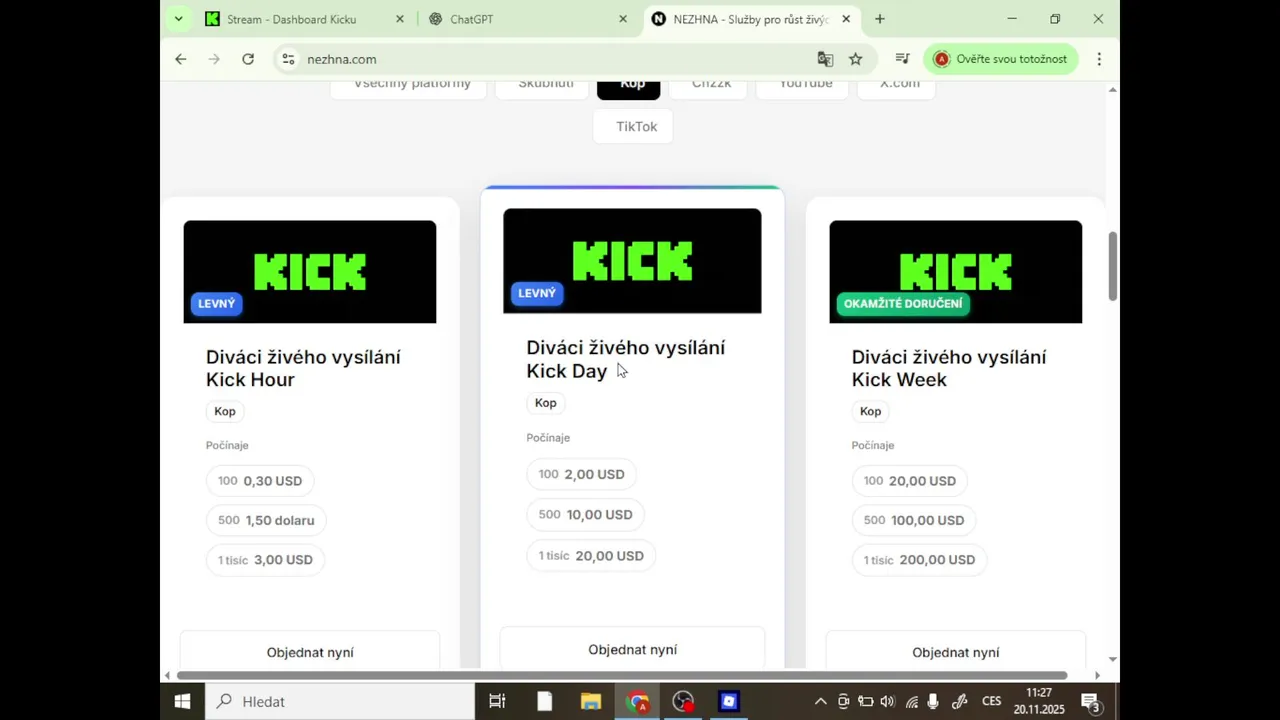Open the blank document taskbar app
Screen dimensions: 1280x720
tap(544, 701)
